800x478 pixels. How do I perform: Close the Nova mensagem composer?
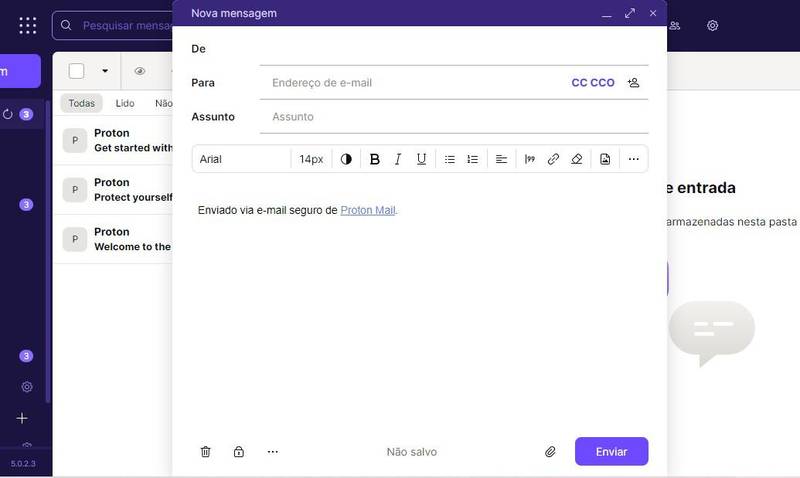point(653,13)
